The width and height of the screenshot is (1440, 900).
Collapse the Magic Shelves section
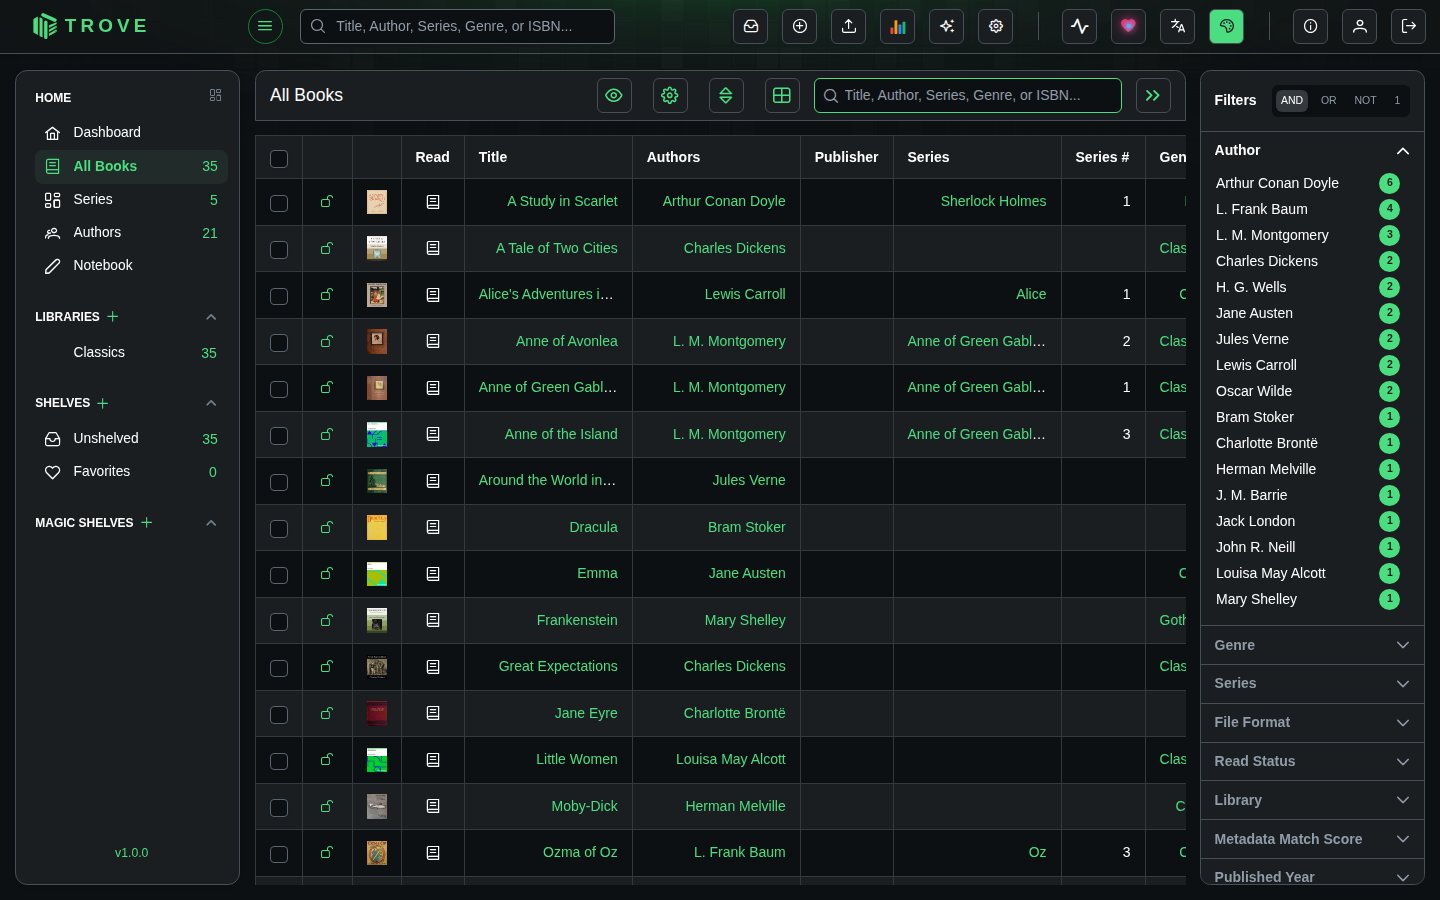(x=211, y=523)
